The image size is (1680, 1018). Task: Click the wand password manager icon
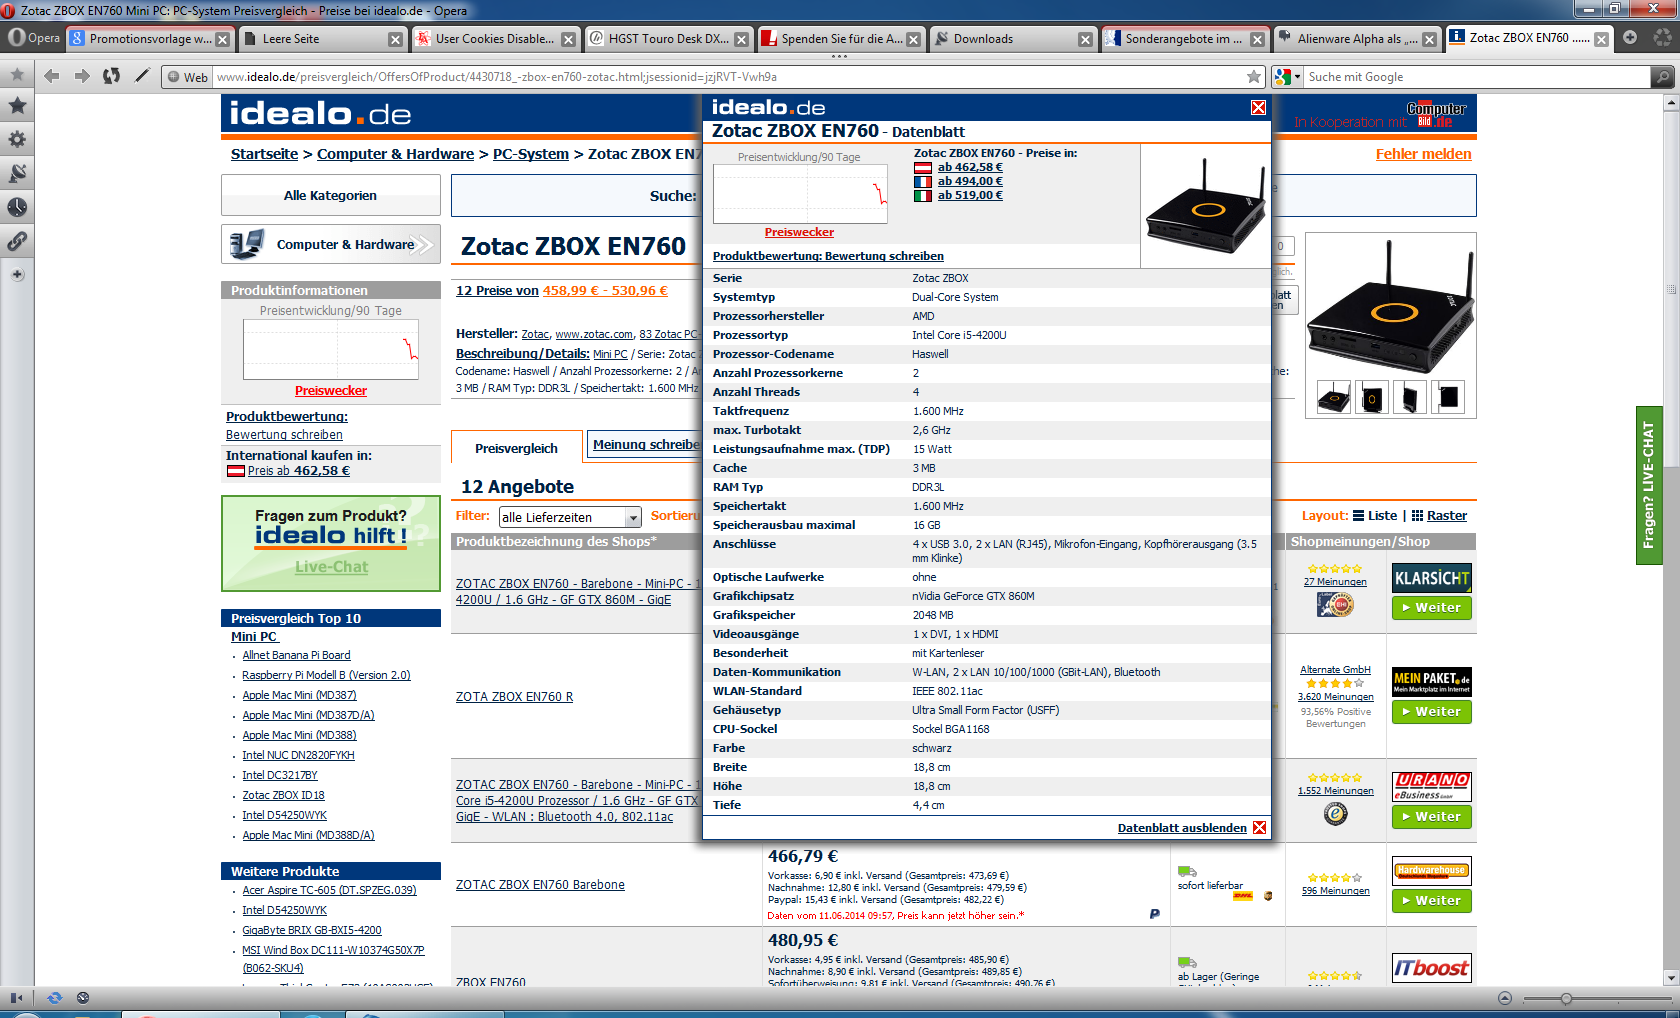pyautogui.click(x=142, y=76)
